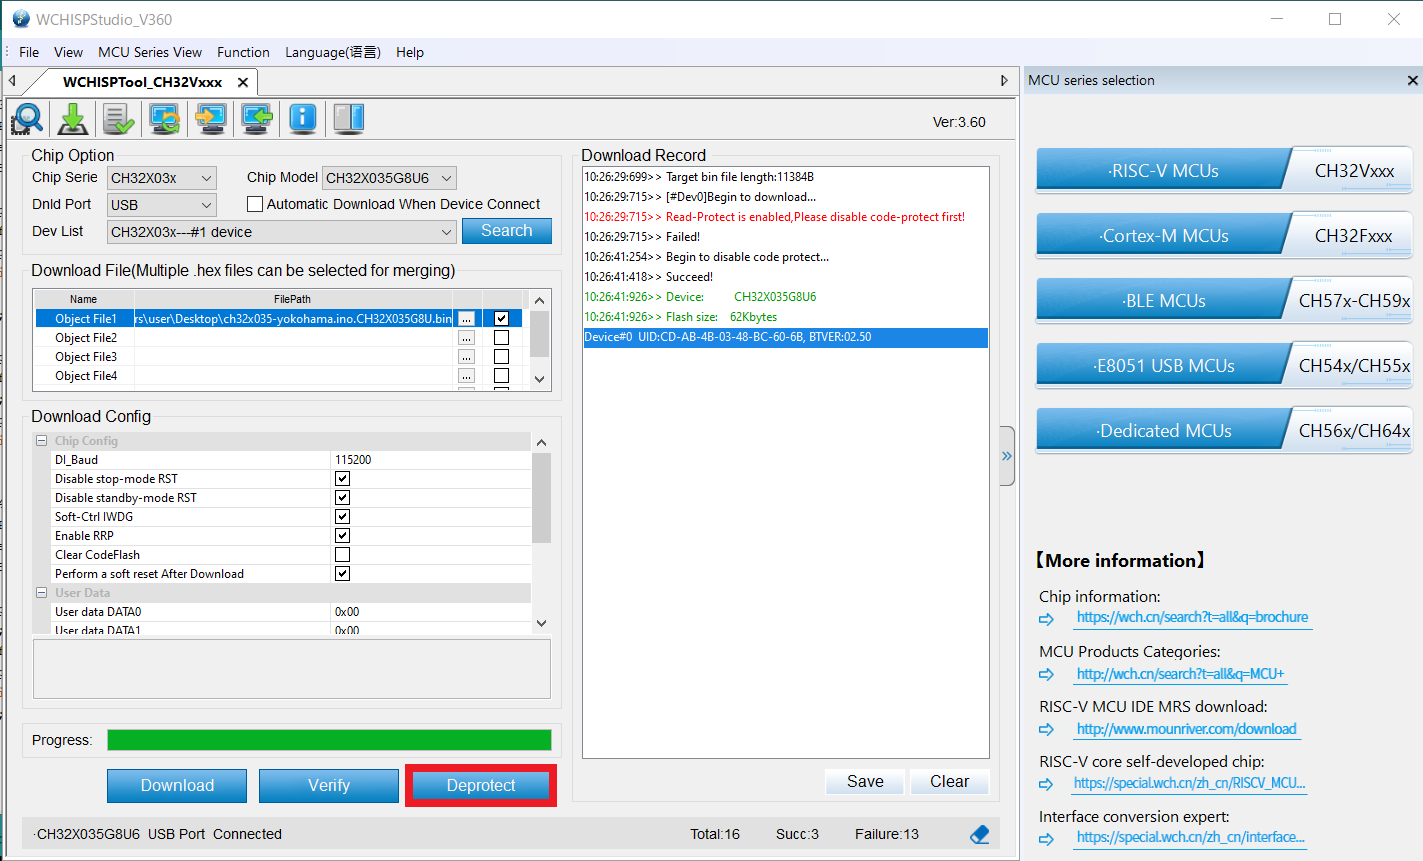
Task: Toggle Enable RRP checkbox
Action: 342,536
